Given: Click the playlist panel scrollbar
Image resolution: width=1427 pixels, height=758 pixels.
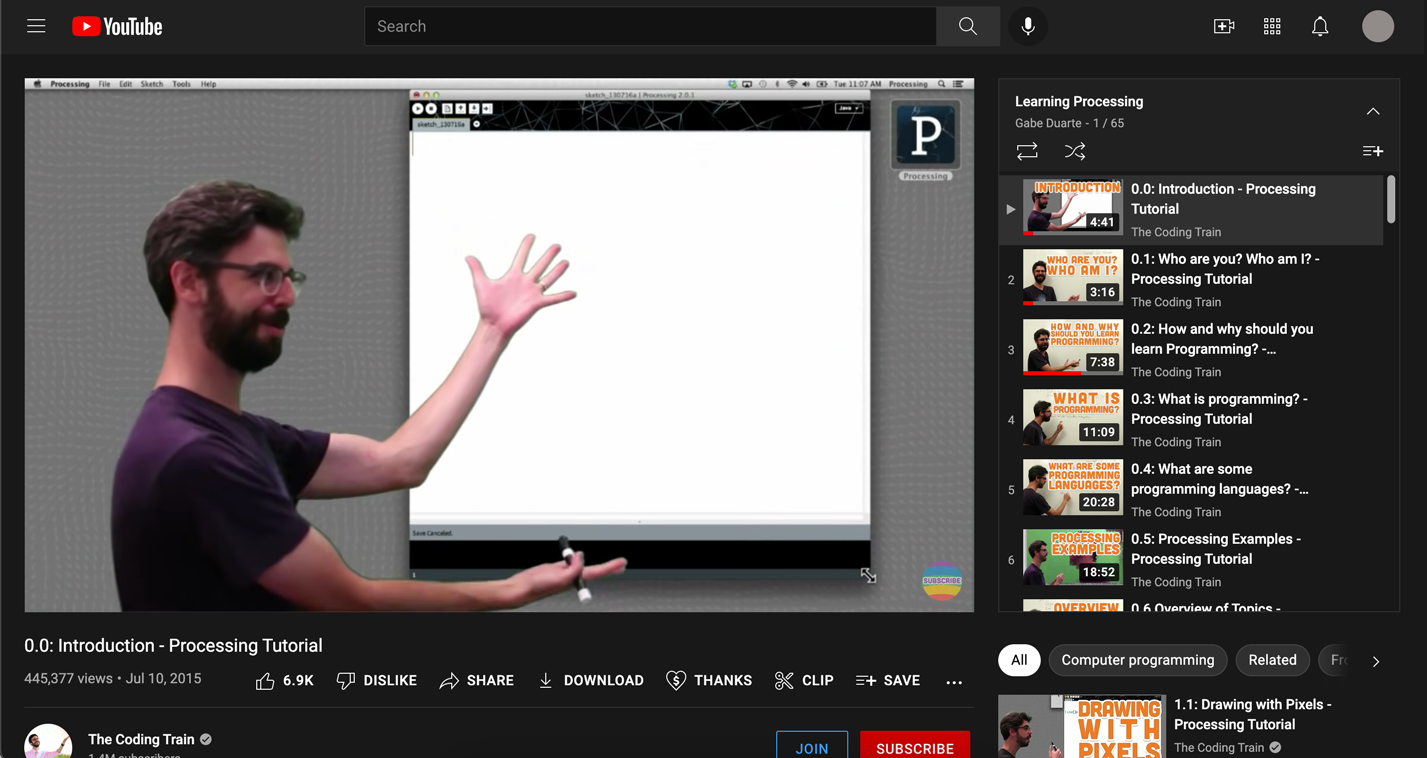Looking at the screenshot, I should click(1390, 200).
